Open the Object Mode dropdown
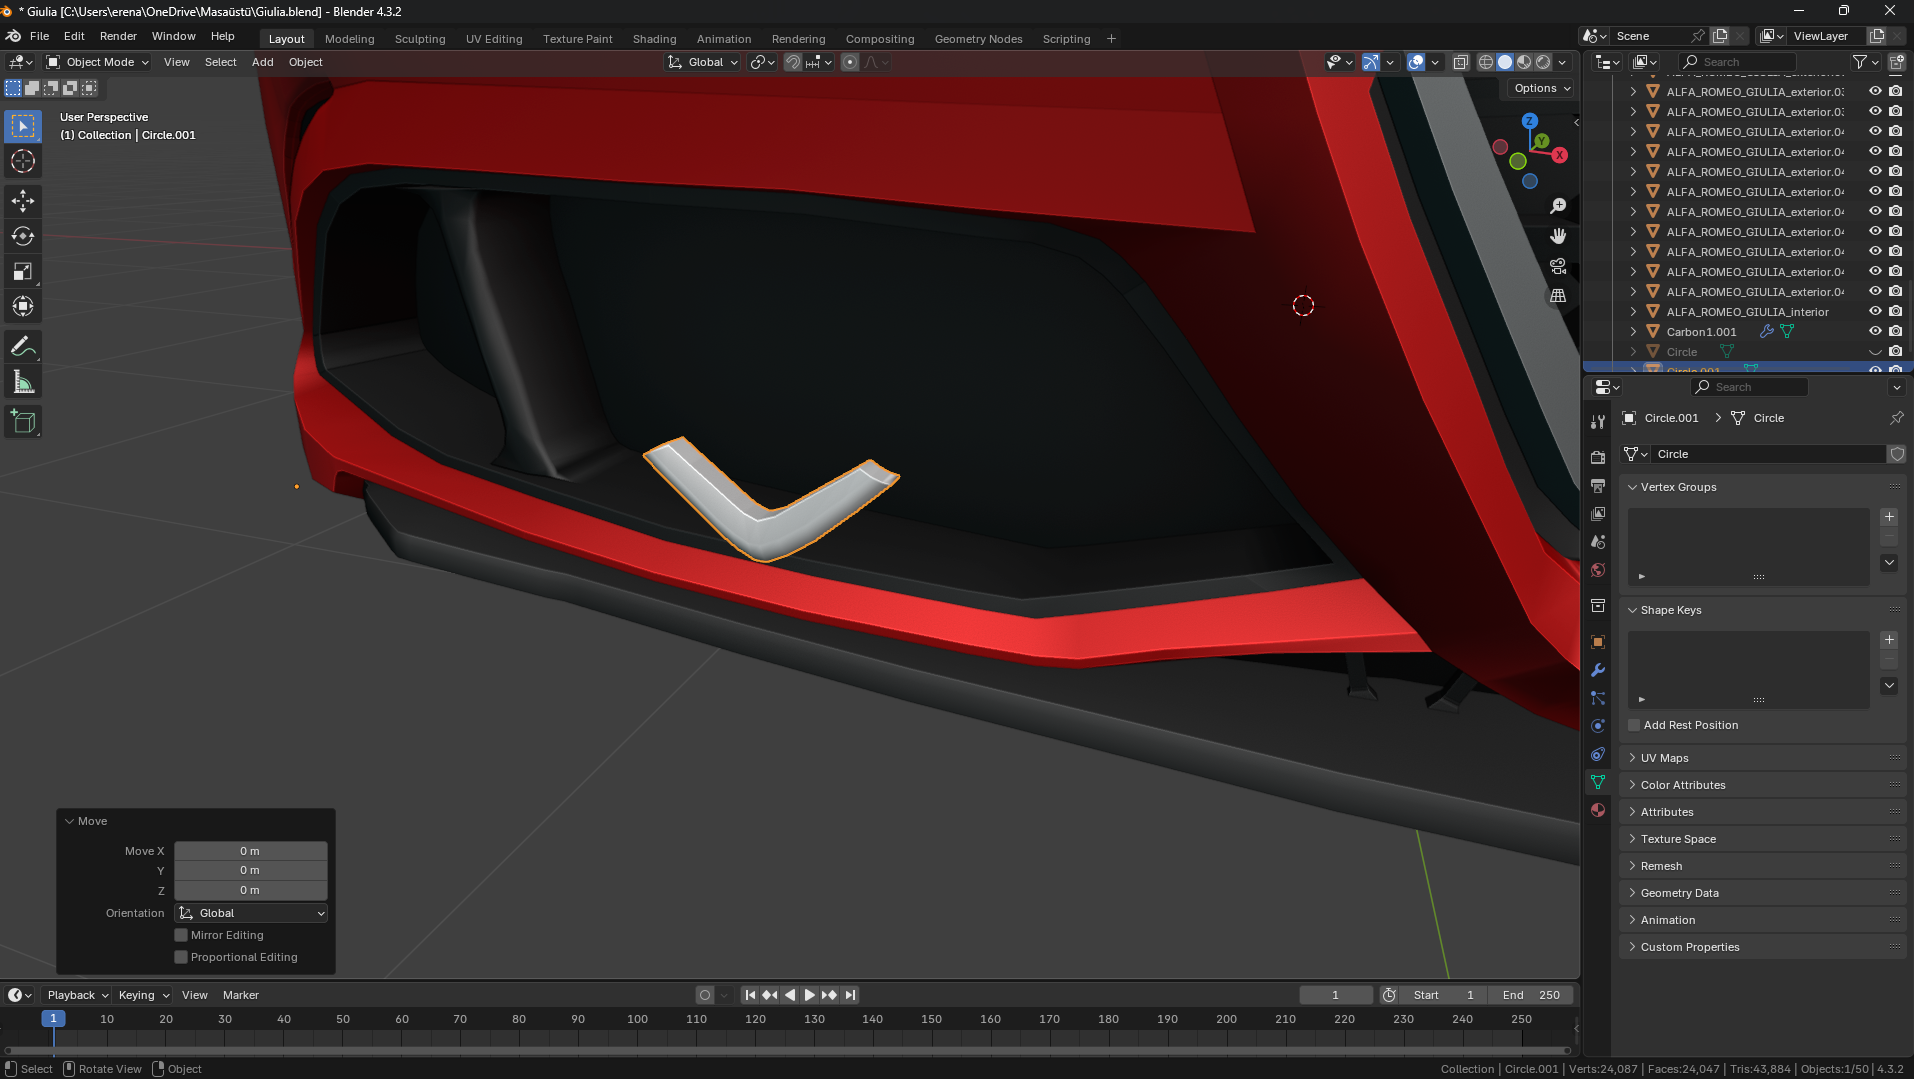The height and width of the screenshot is (1079, 1914). click(98, 62)
